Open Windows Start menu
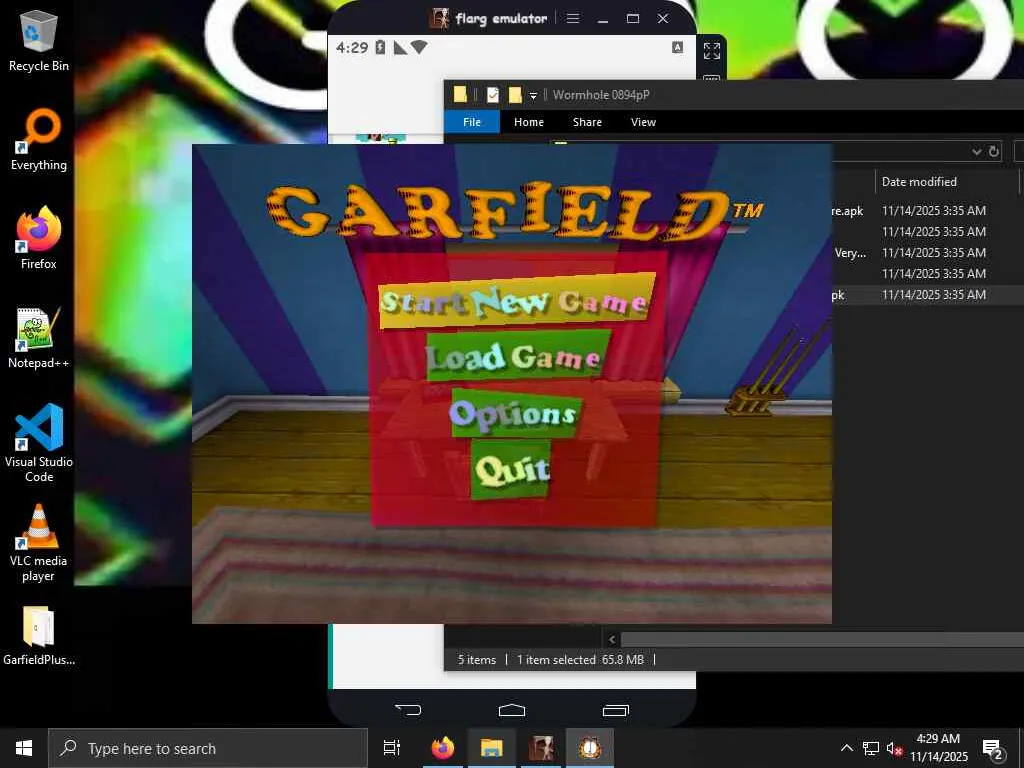Viewport: 1024px width, 768px height. point(24,748)
